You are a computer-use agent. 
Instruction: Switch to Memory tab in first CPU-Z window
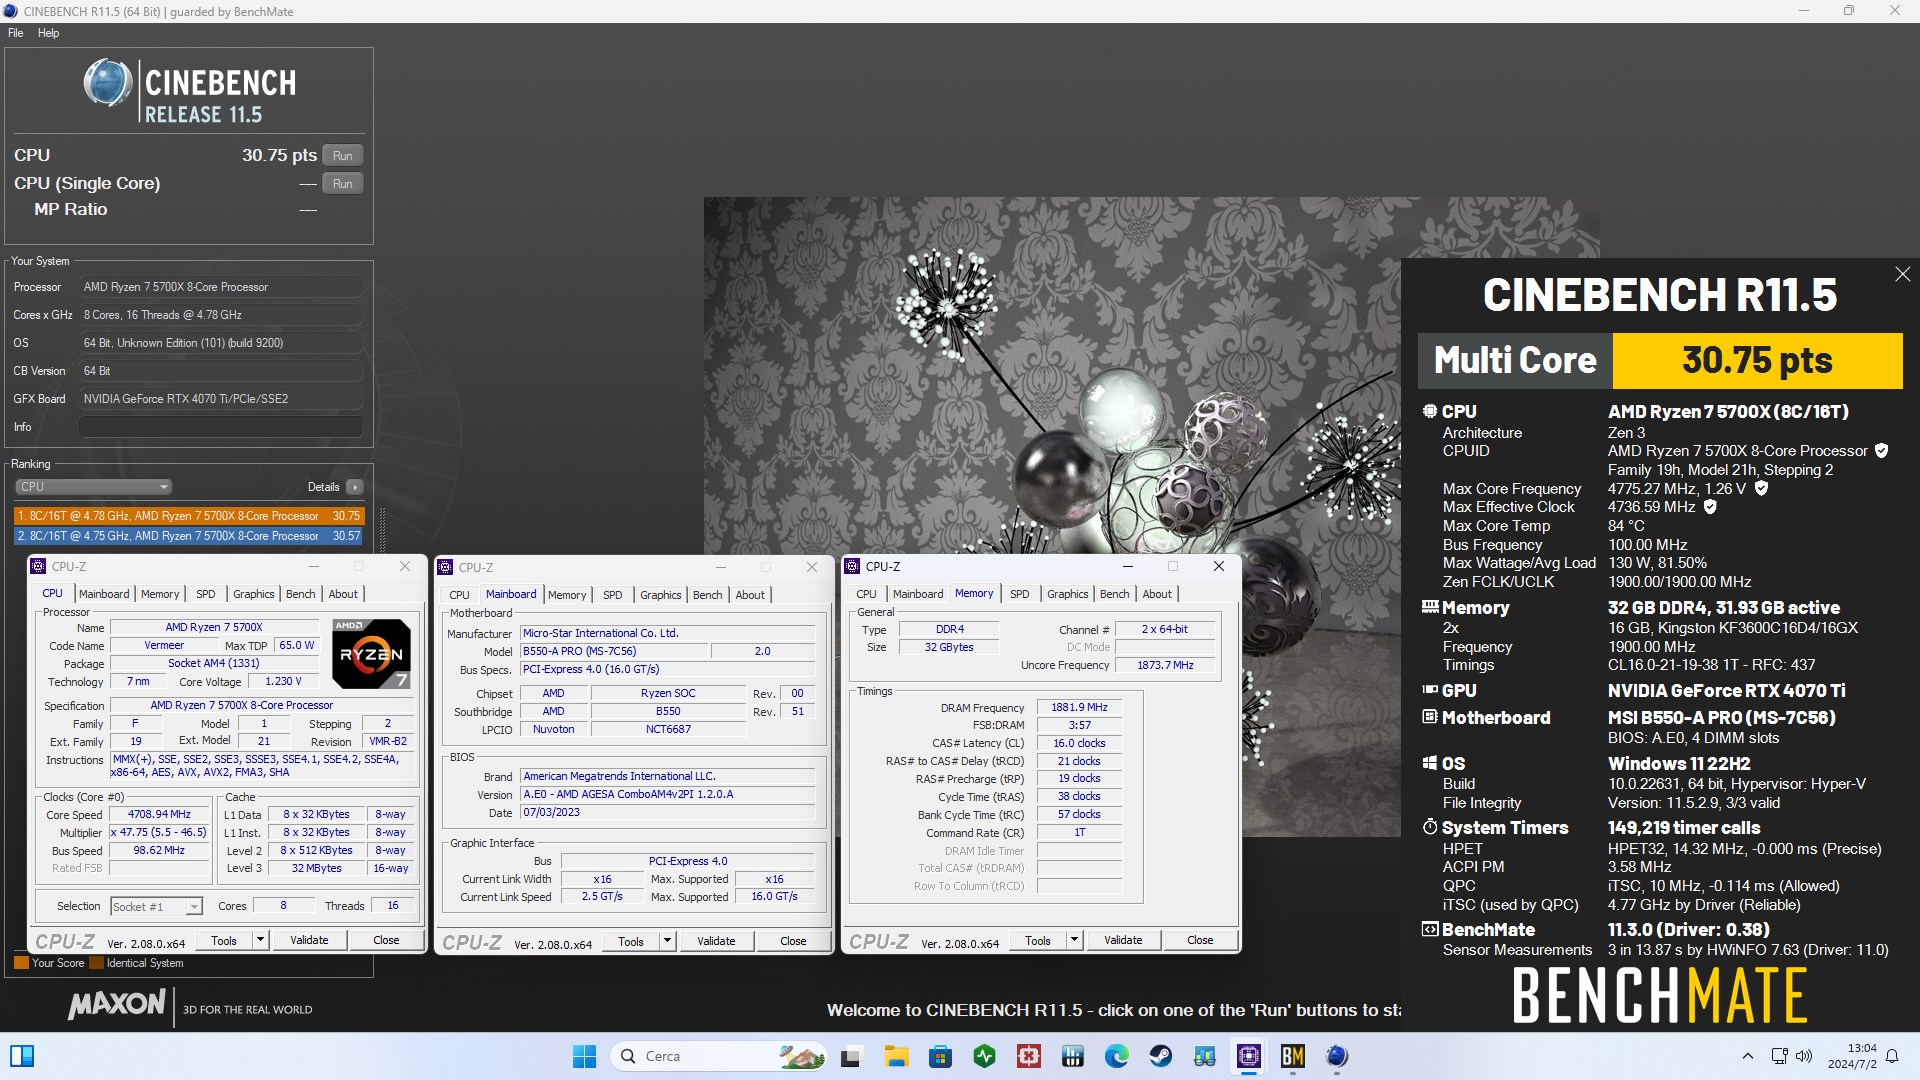coord(160,594)
